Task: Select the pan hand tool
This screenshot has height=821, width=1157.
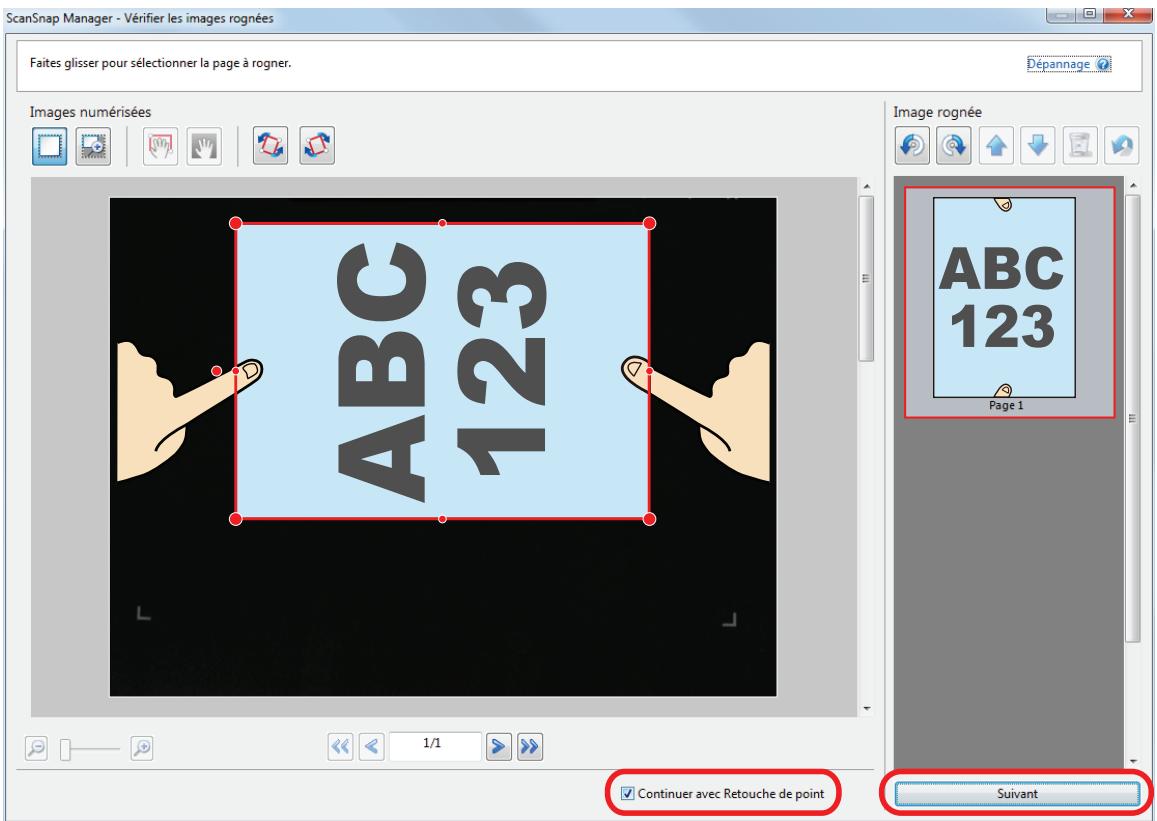Action: coord(204,146)
